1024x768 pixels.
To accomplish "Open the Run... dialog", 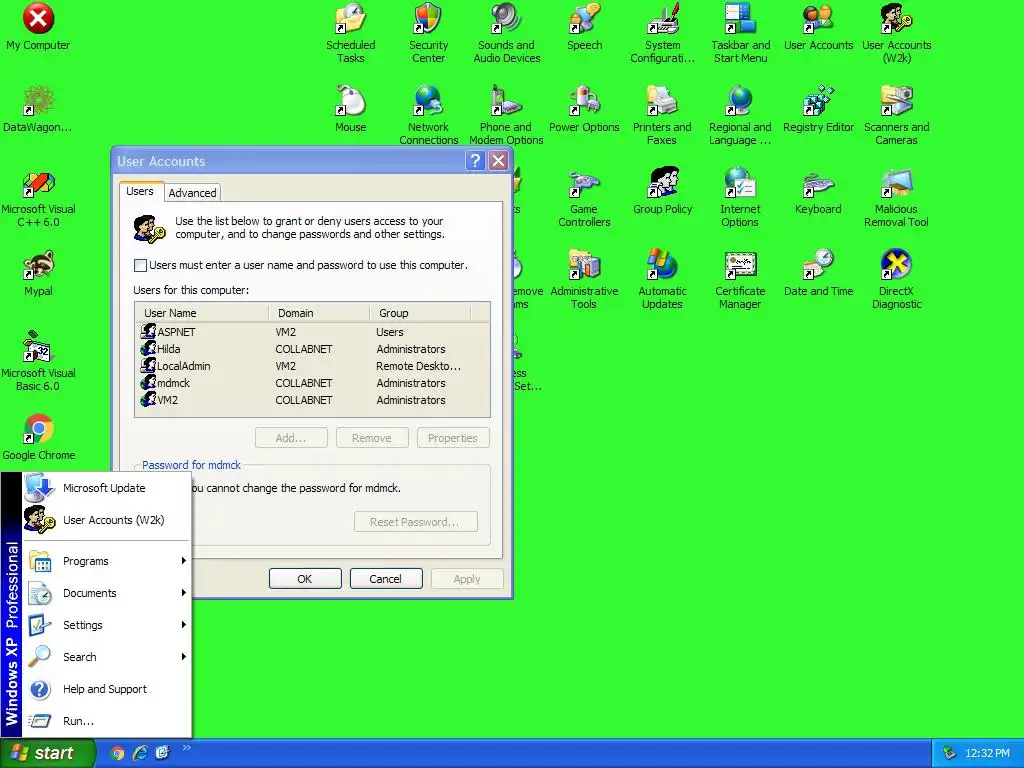I will point(108,721).
